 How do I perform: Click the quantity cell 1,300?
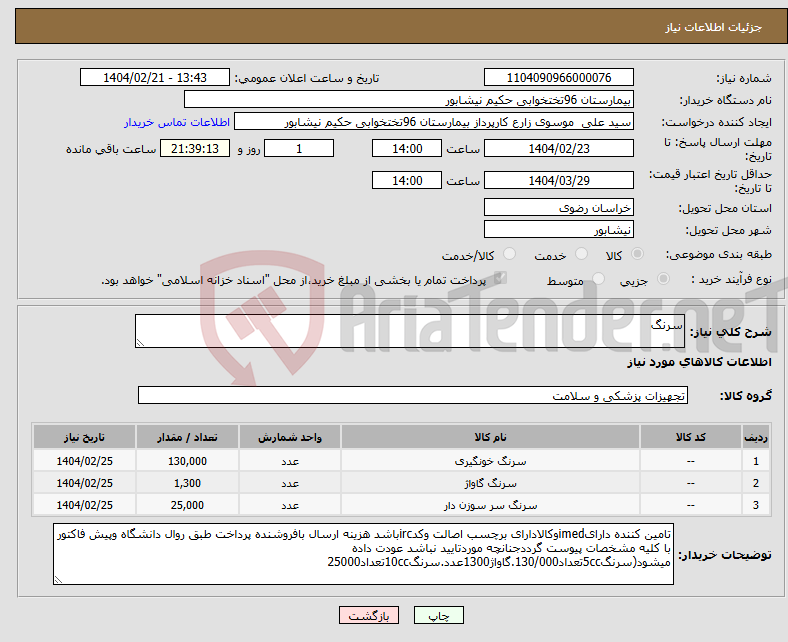click(x=187, y=483)
